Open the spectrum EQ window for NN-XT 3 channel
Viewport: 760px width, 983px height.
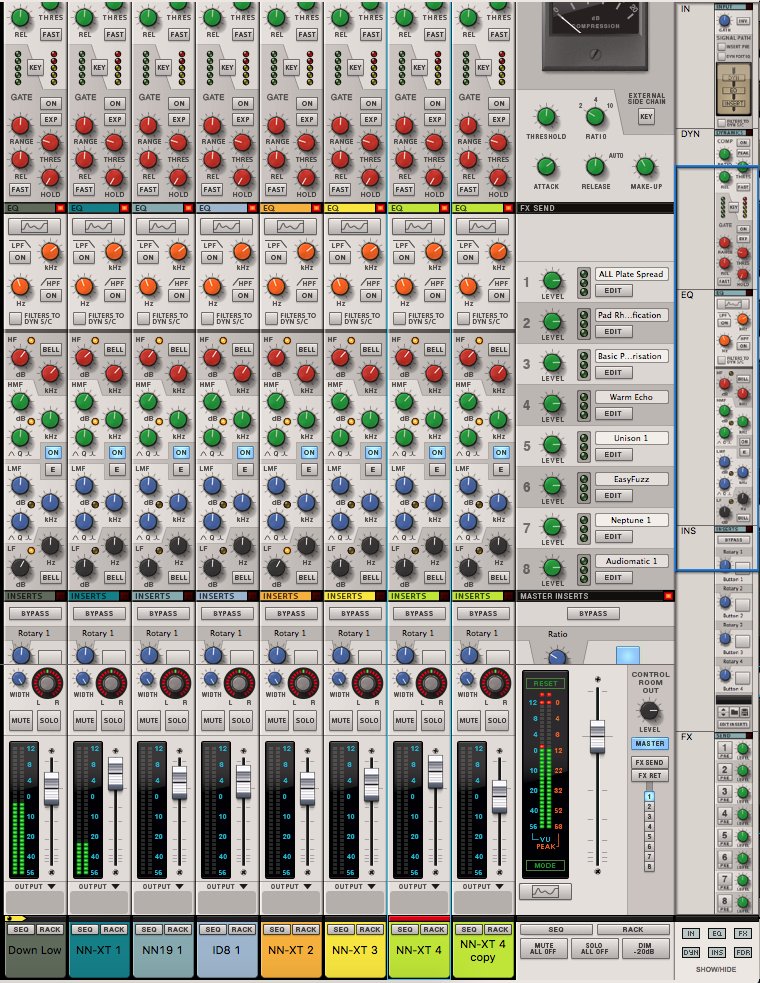tap(356, 226)
